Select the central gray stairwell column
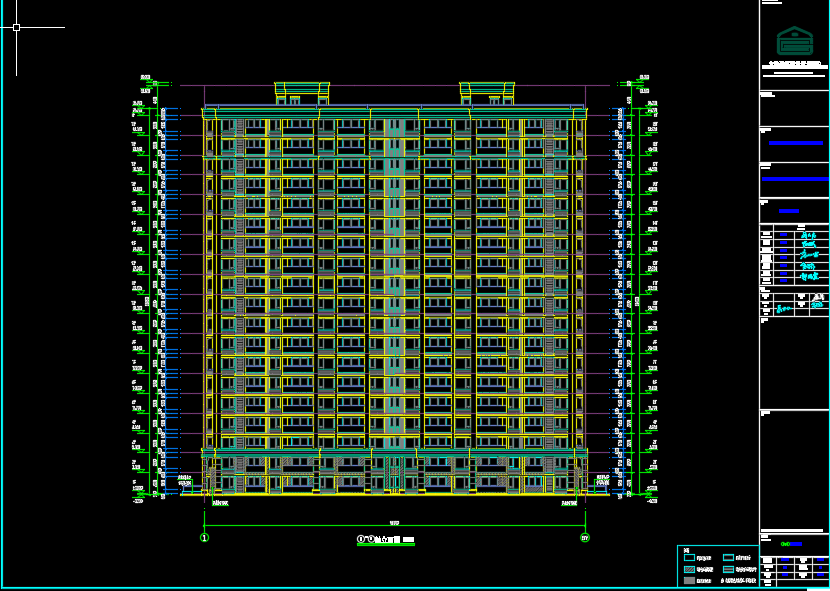830x591 pixels. click(394, 280)
